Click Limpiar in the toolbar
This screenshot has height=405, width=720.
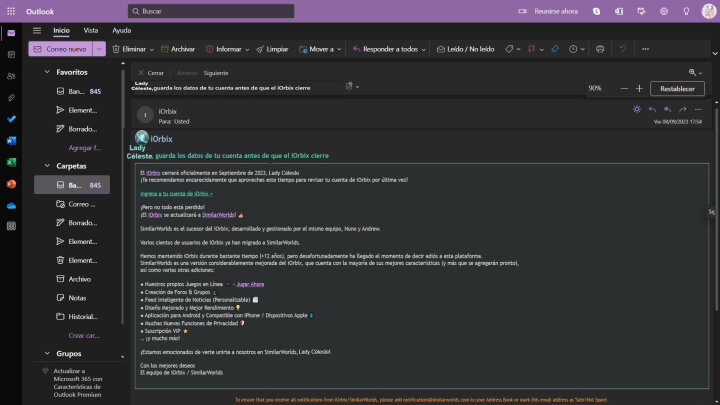coord(272,49)
